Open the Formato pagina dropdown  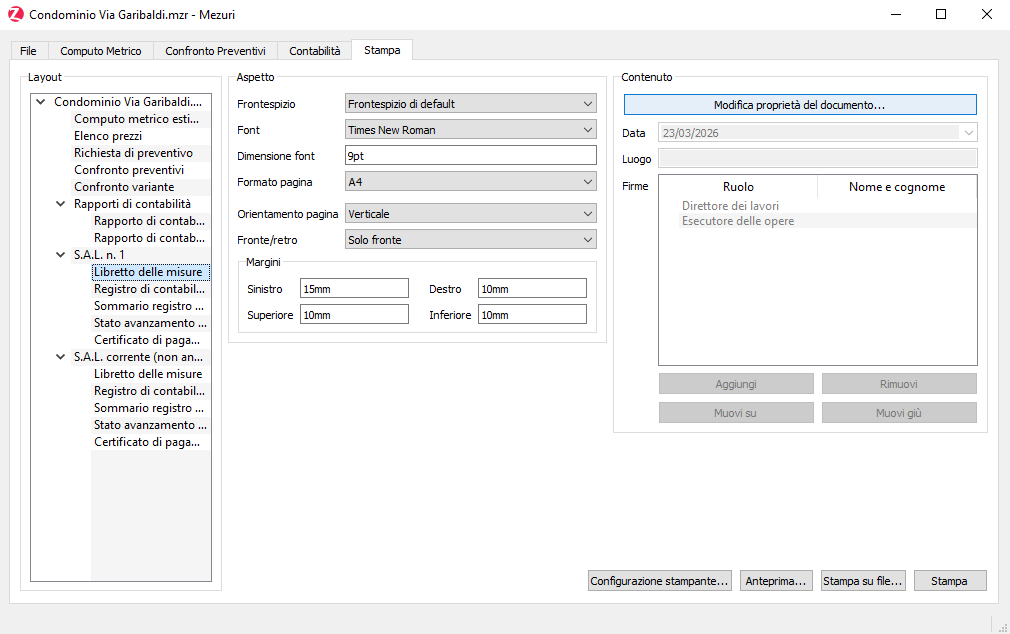point(470,182)
